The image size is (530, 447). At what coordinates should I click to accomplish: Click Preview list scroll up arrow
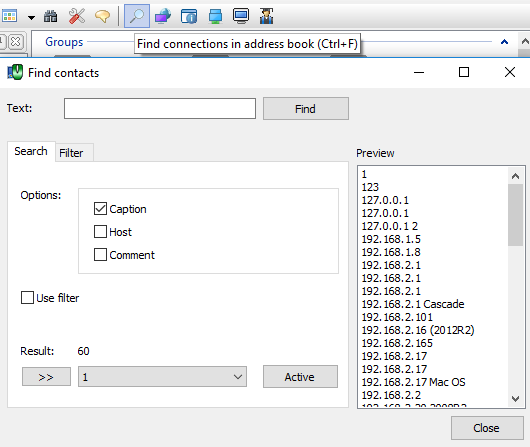click(515, 176)
